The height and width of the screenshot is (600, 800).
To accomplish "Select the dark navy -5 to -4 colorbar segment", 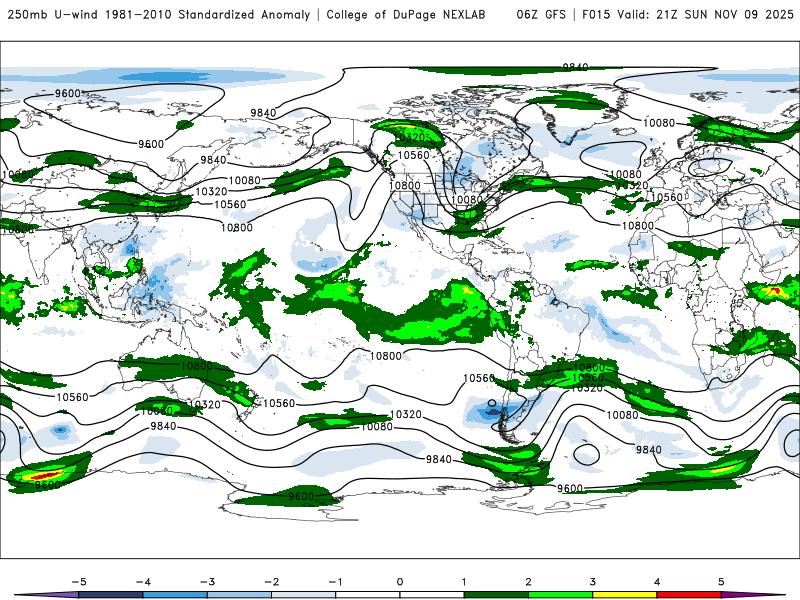I will (111, 595).
